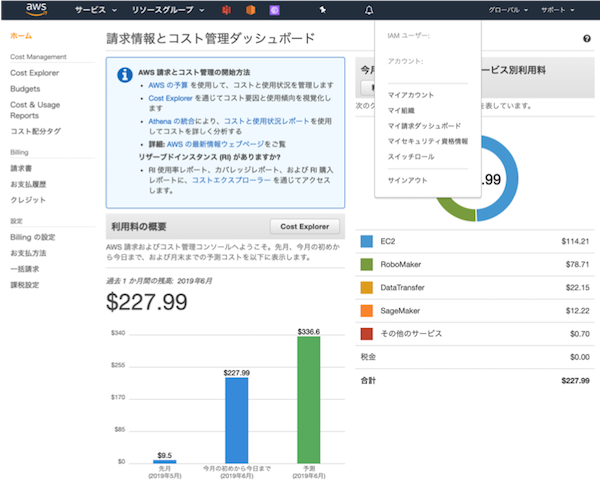Open the グローバル region dropdown
The image size is (600, 492).
pyautogui.click(x=508, y=10)
